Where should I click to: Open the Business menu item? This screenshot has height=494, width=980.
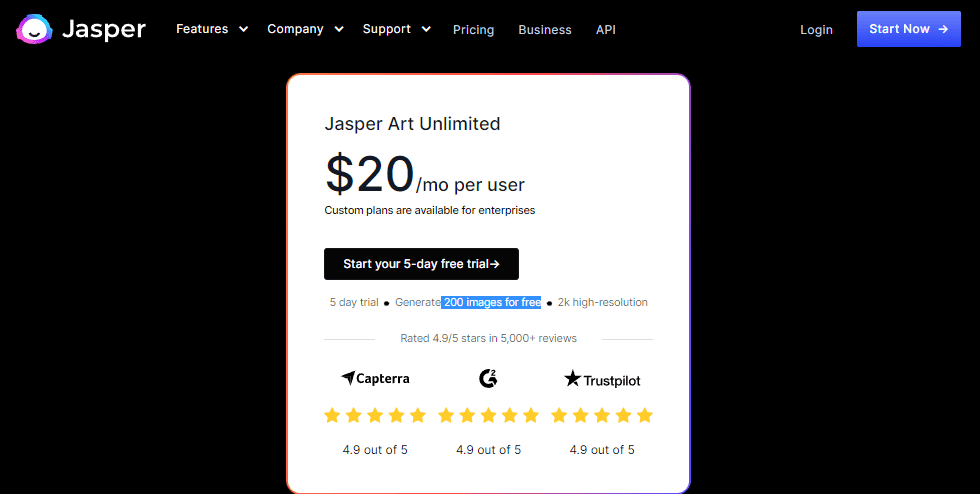click(x=545, y=30)
